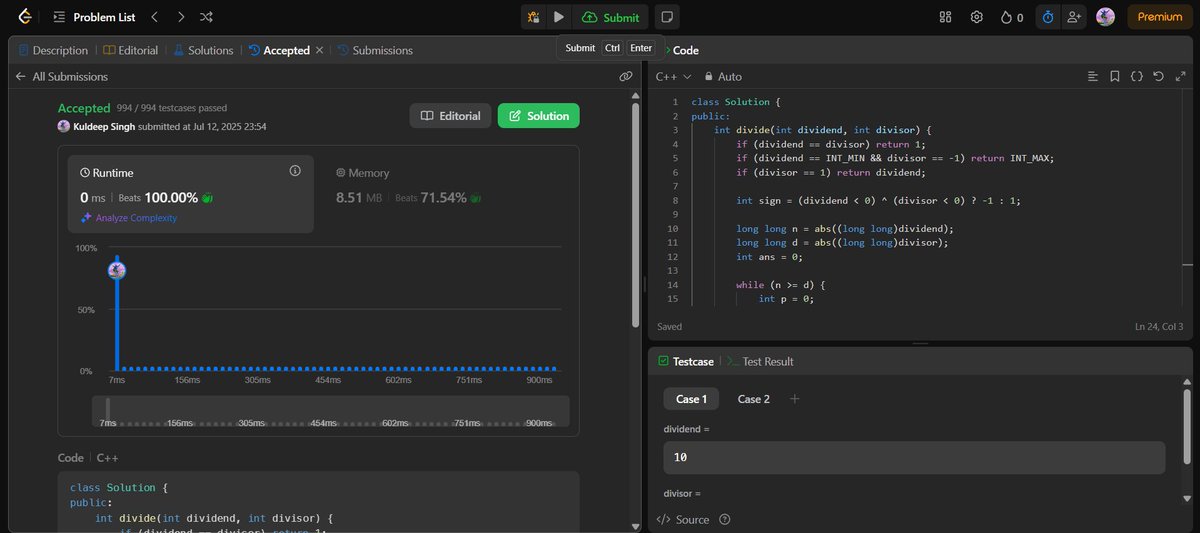Open the layout grid icon
Viewport: 1200px width, 533px height.
pos(946,17)
